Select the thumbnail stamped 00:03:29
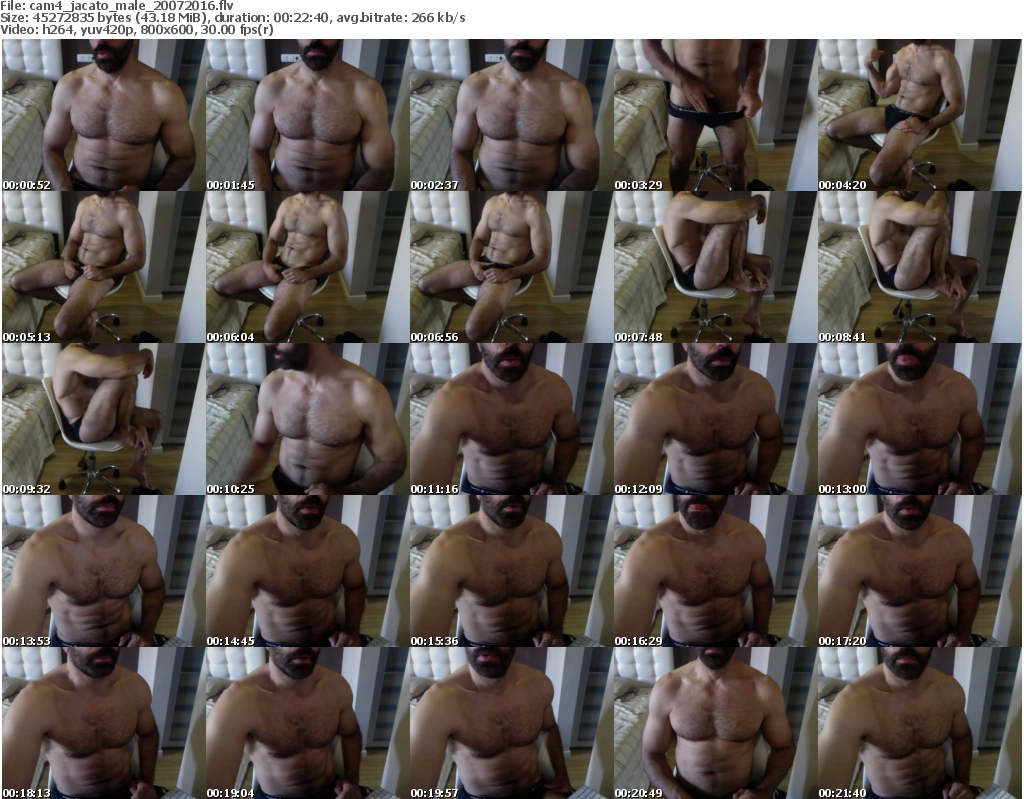Viewport: 1024px width, 799px height. pos(715,115)
